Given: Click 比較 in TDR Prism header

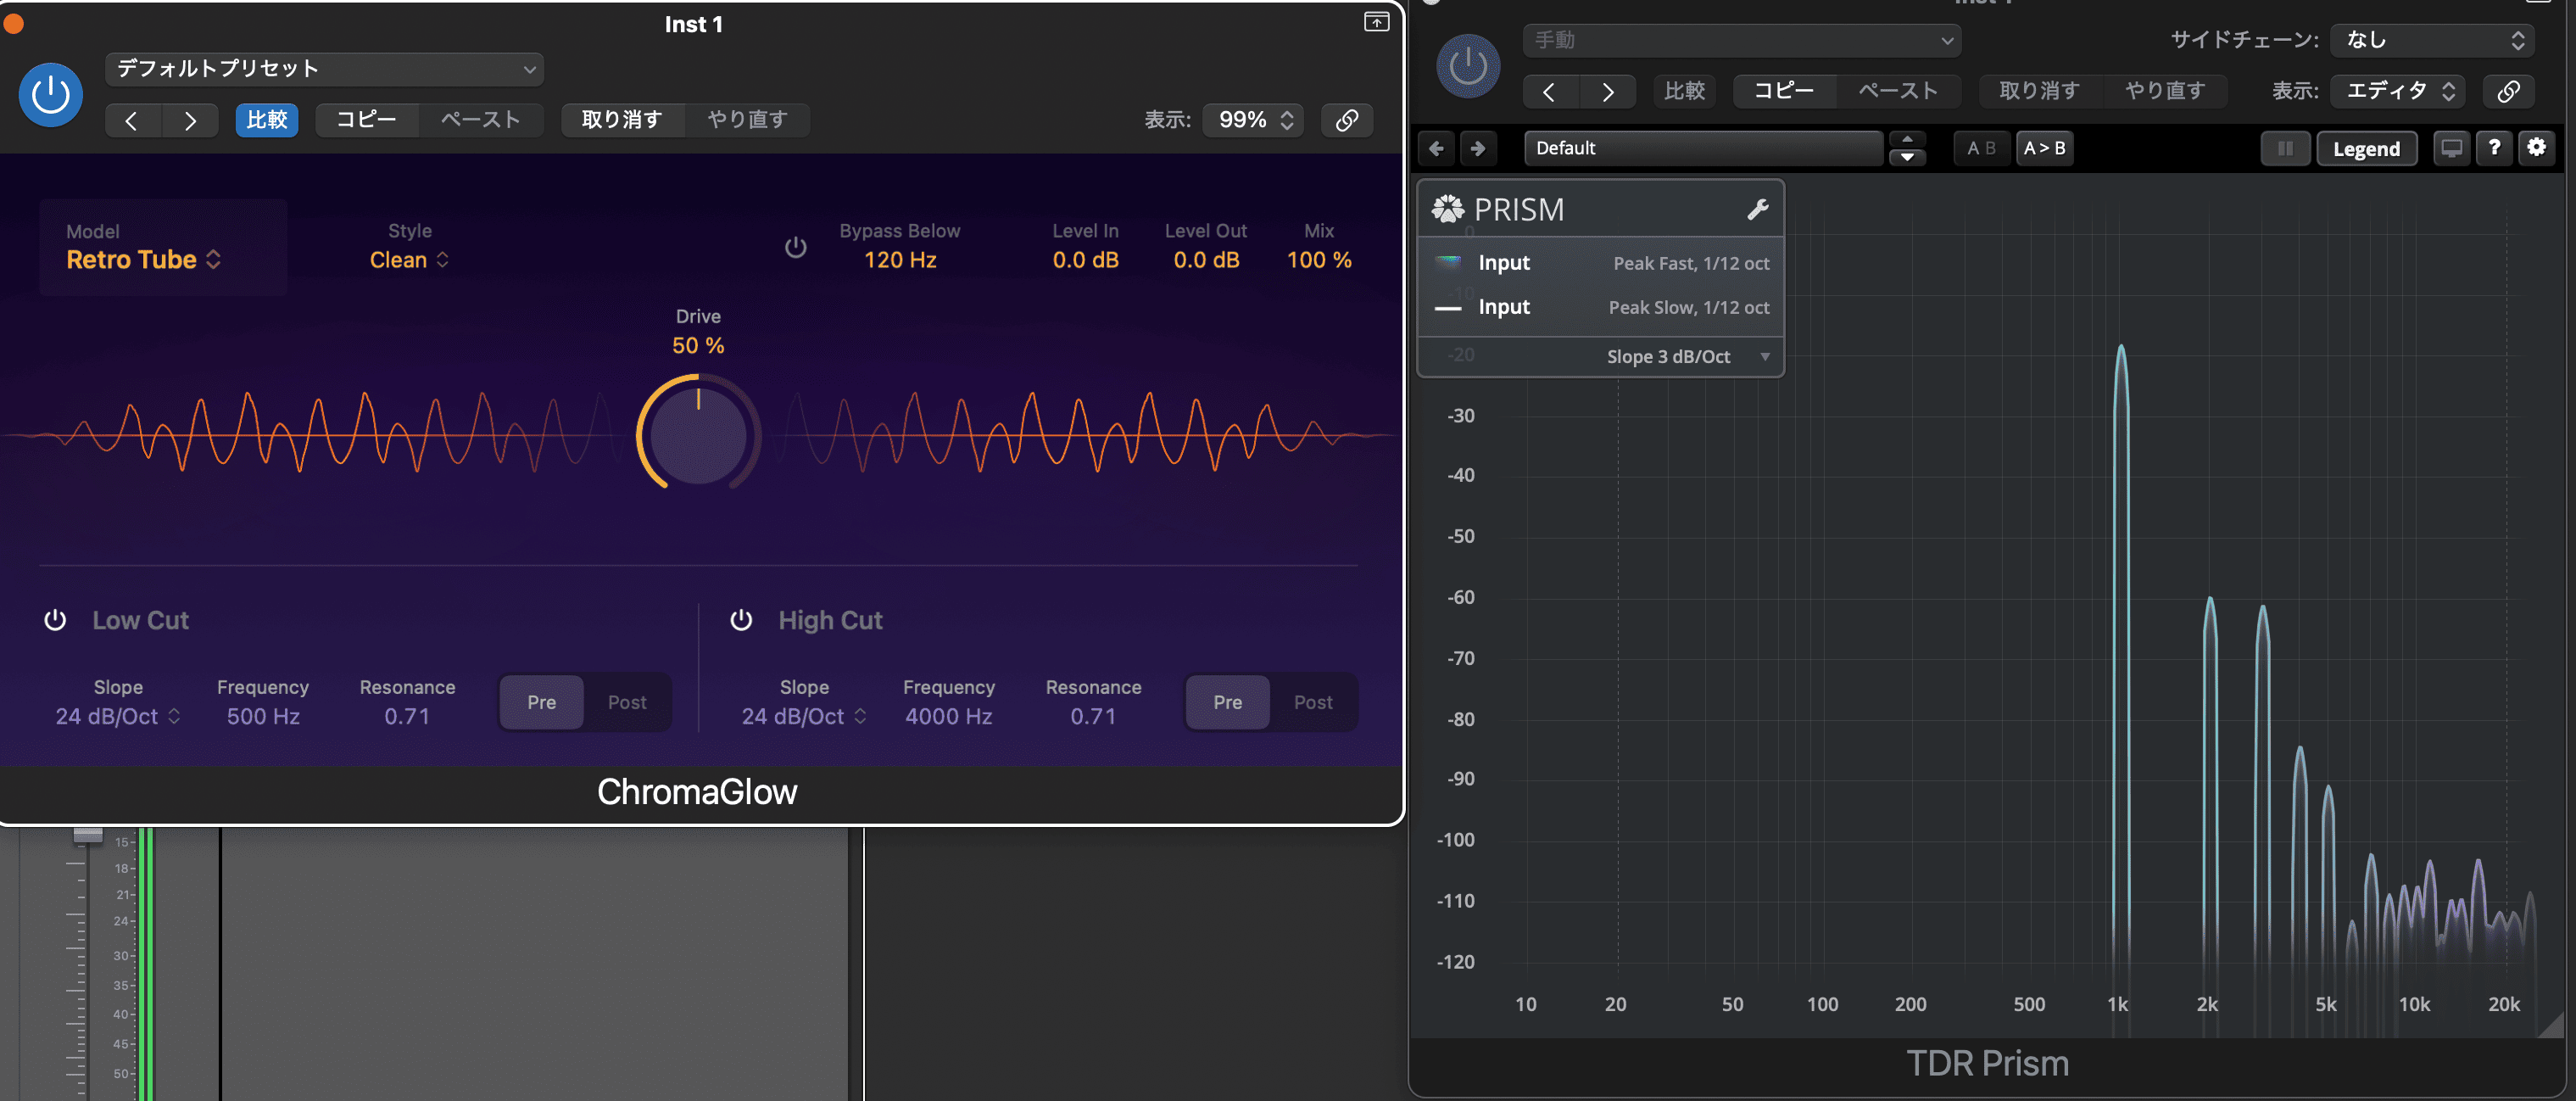Looking at the screenshot, I should (x=1684, y=91).
